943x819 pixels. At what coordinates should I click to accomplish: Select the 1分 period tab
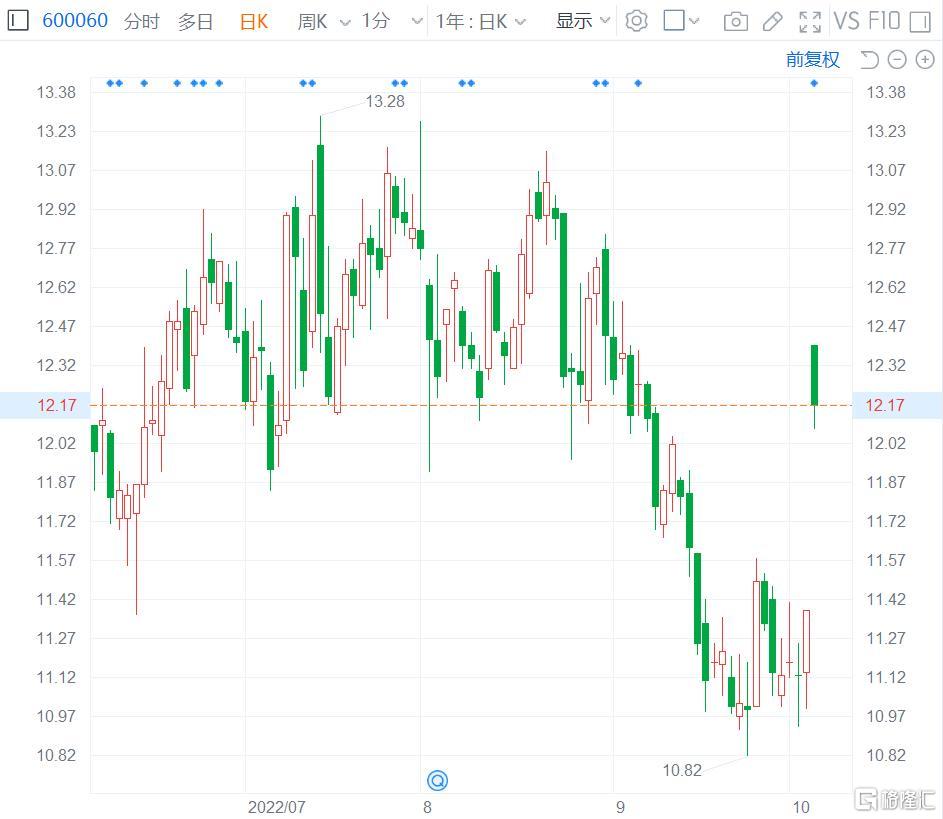[375, 22]
